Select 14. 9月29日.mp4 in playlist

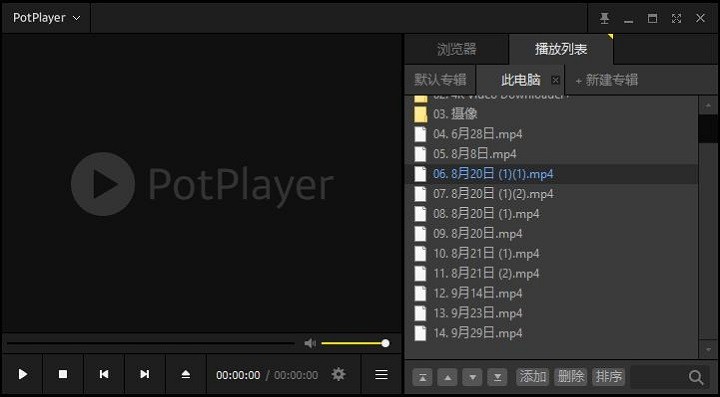(x=551, y=333)
